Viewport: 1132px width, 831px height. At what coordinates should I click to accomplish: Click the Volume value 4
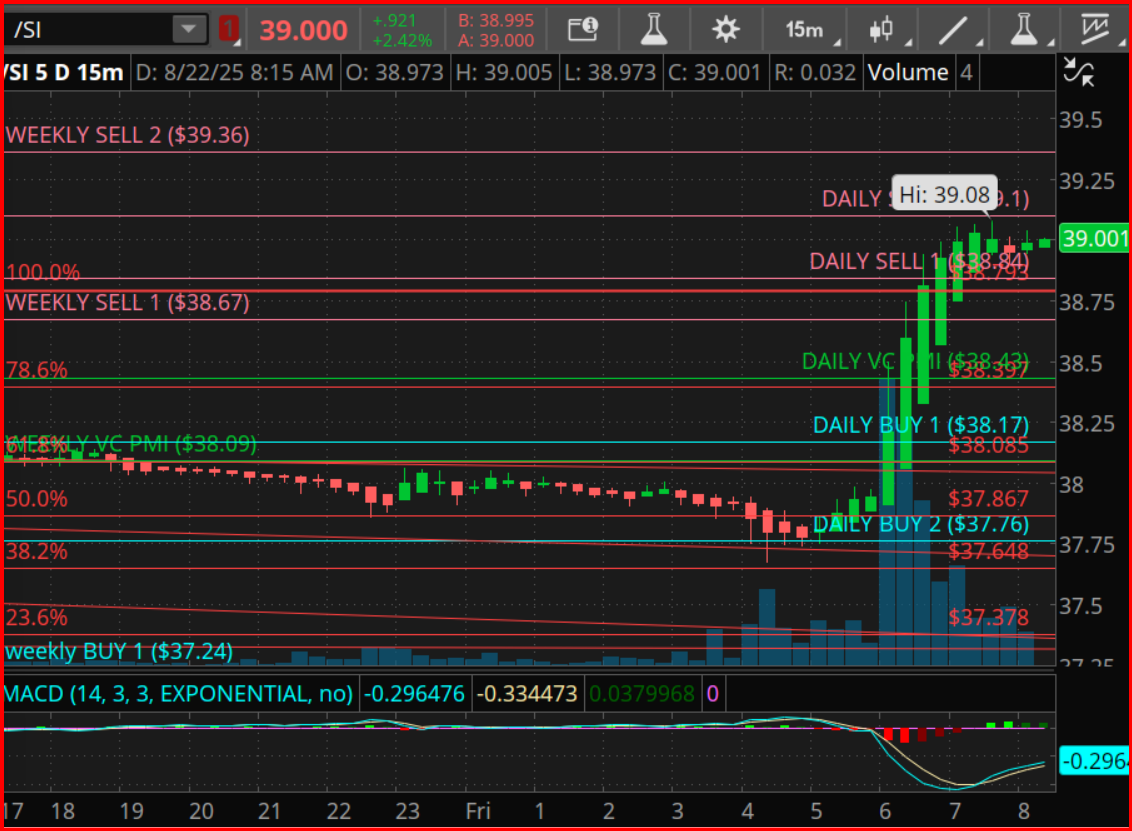coord(966,72)
